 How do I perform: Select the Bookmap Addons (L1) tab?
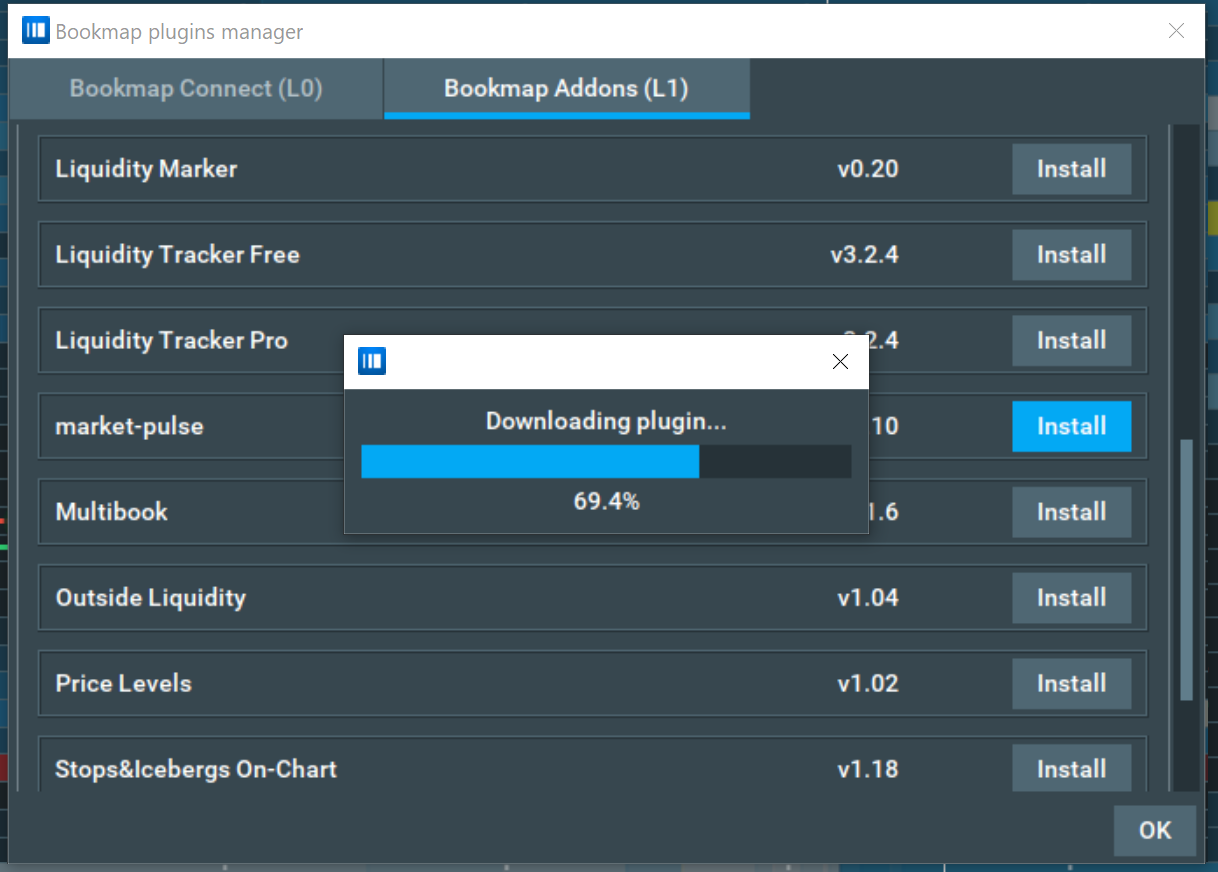click(567, 89)
